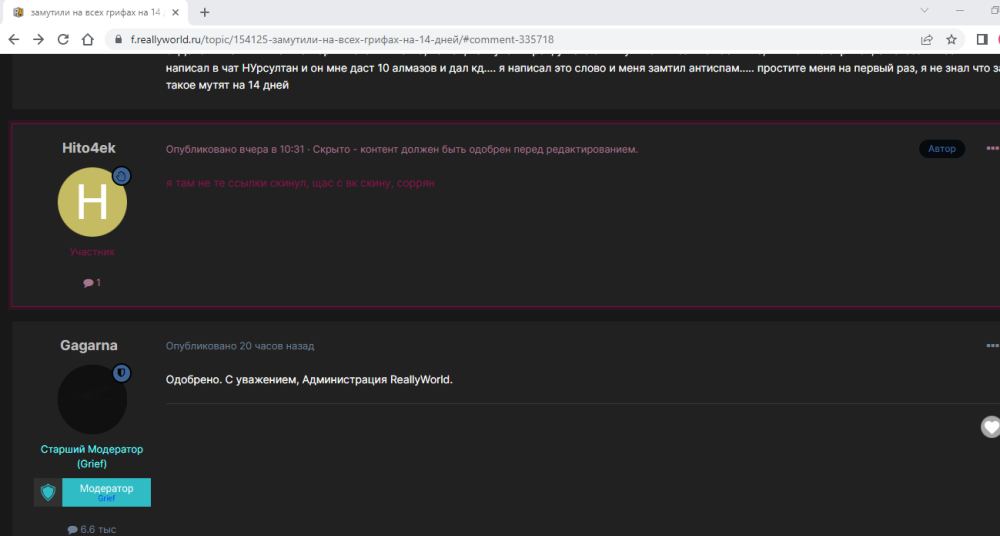This screenshot has height=536, width=1000.
Task: Share this page from address bar
Action: 927,40
